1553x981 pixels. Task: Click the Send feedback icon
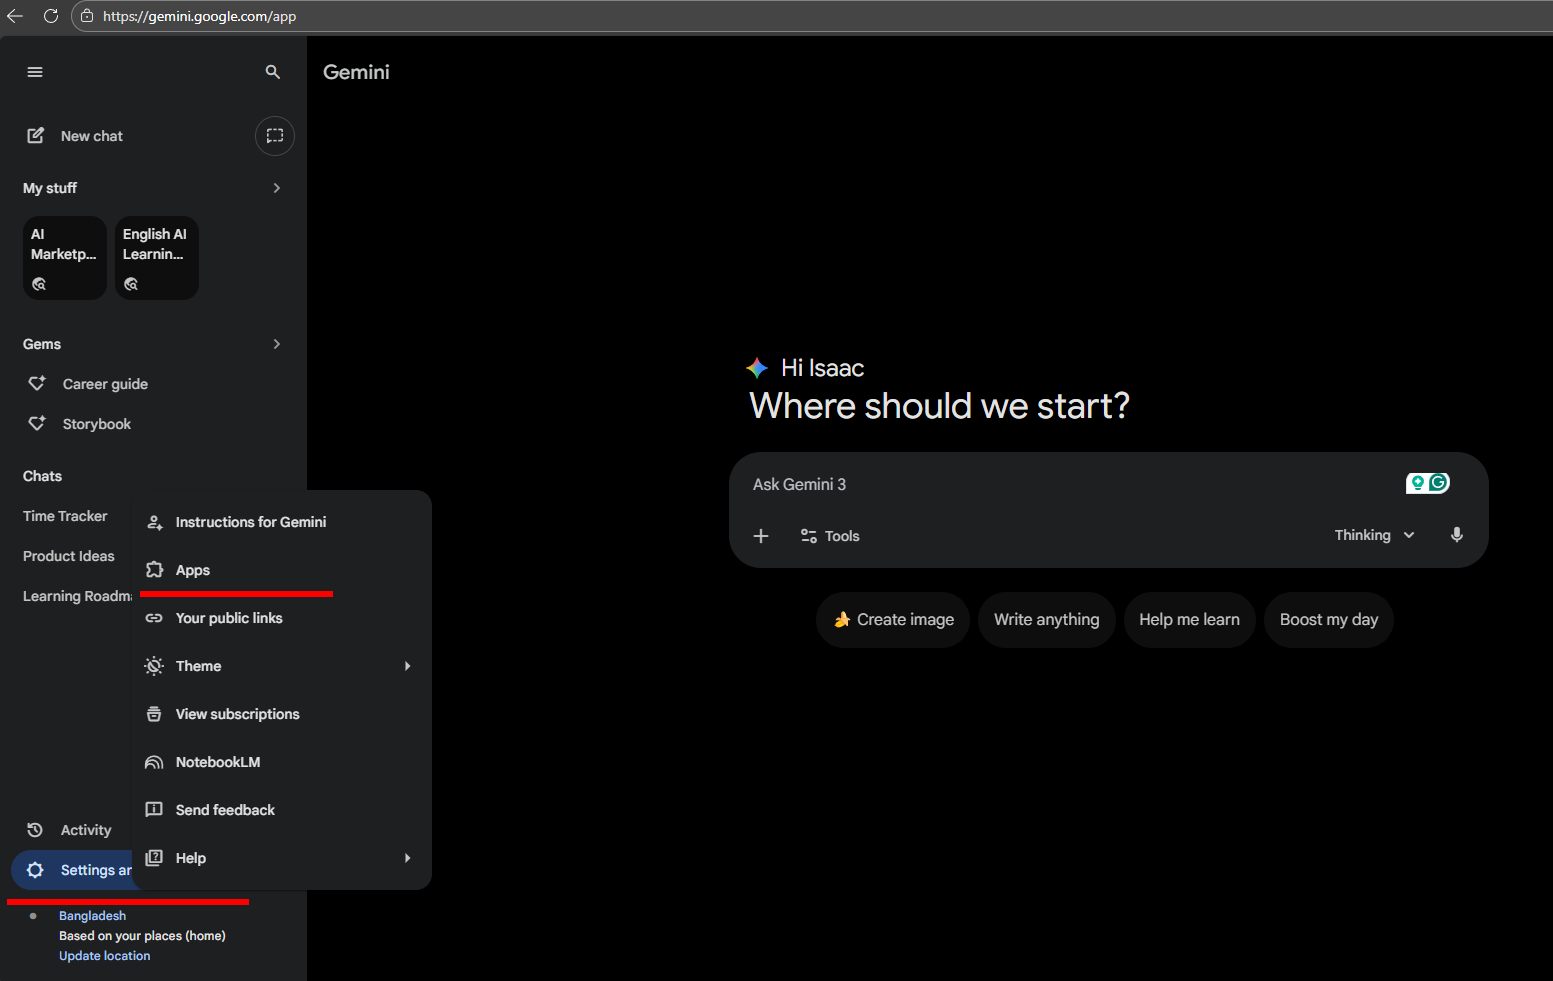[x=154, y=809]
